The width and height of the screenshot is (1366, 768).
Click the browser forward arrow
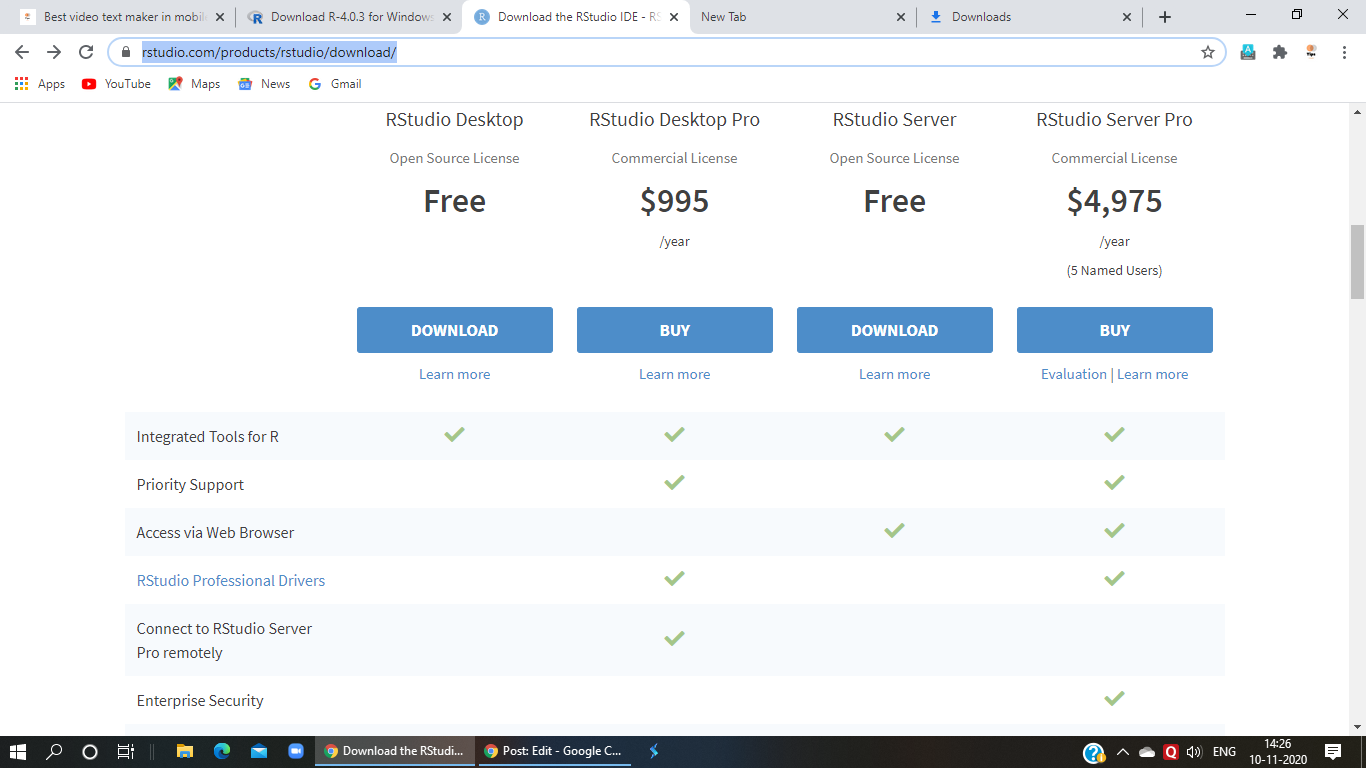[54, 52]
